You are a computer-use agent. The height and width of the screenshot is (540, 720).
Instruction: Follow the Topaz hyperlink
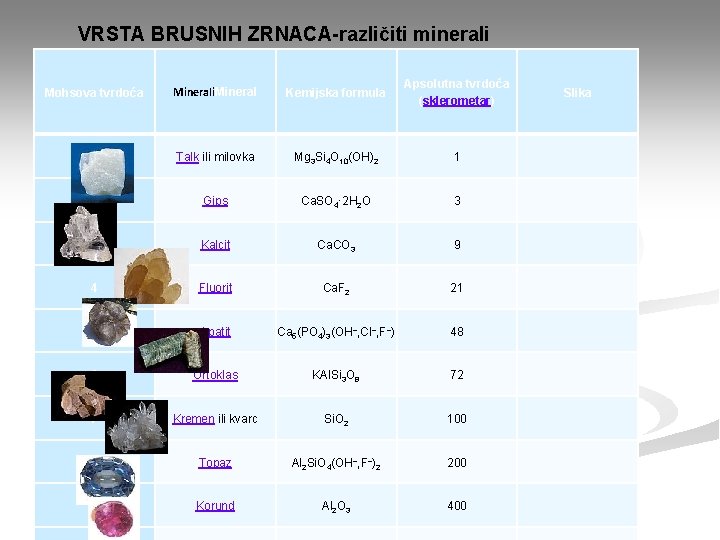pyautogui.click(x=215, y=462)
